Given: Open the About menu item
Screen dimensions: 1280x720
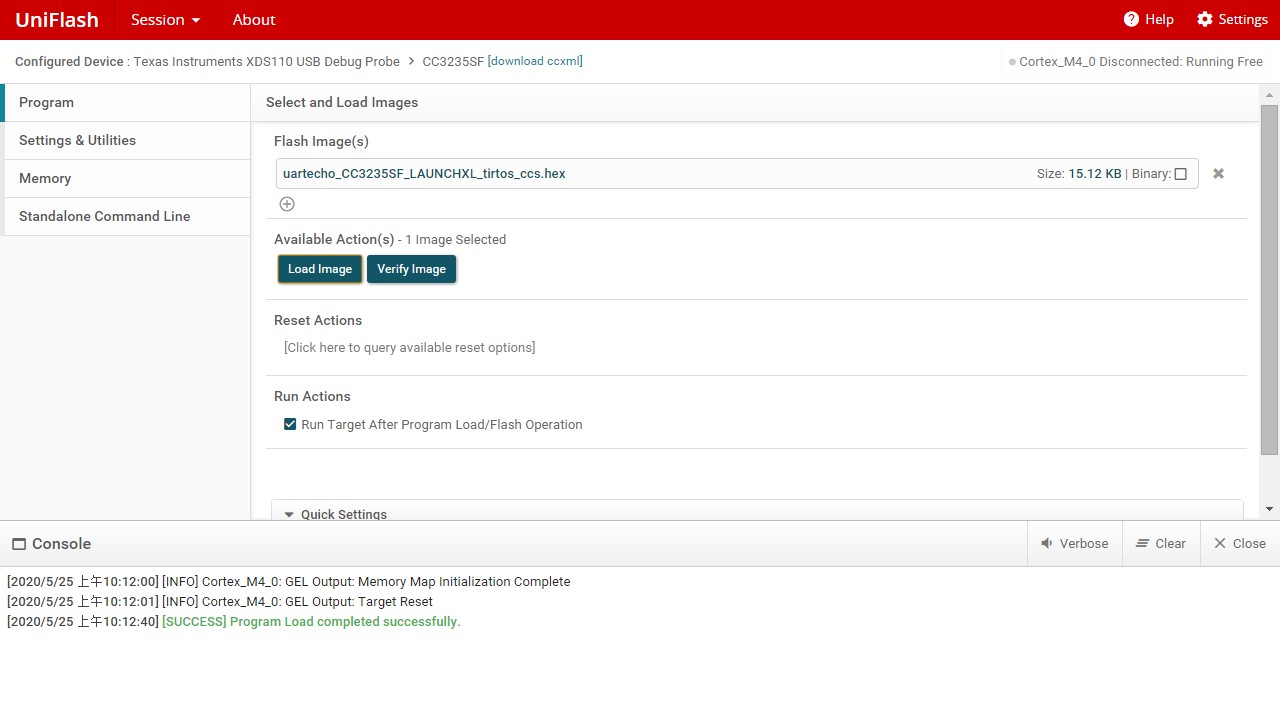Looking at the screenshot, I should (x=254, y=20).
